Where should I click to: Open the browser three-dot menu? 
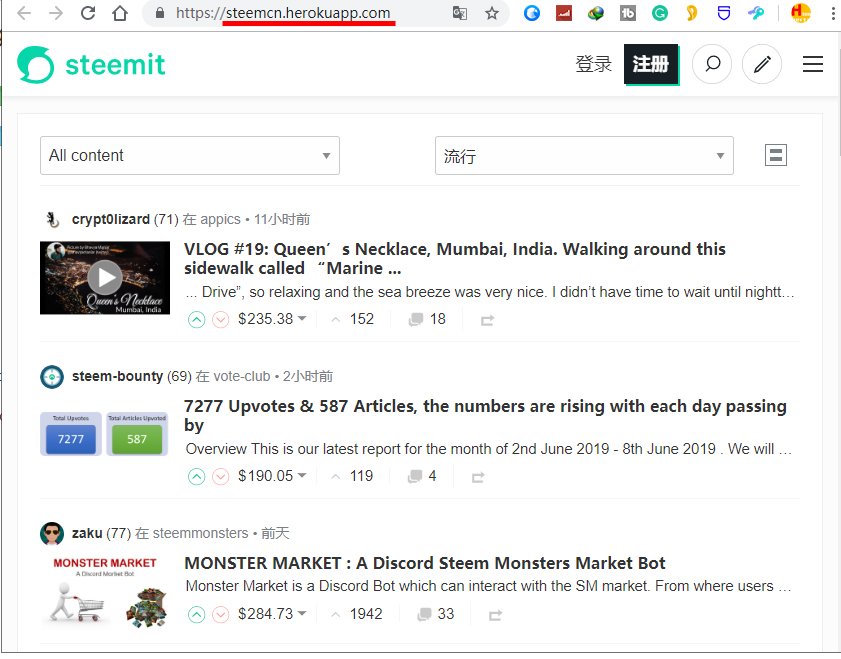coord(833,13)
